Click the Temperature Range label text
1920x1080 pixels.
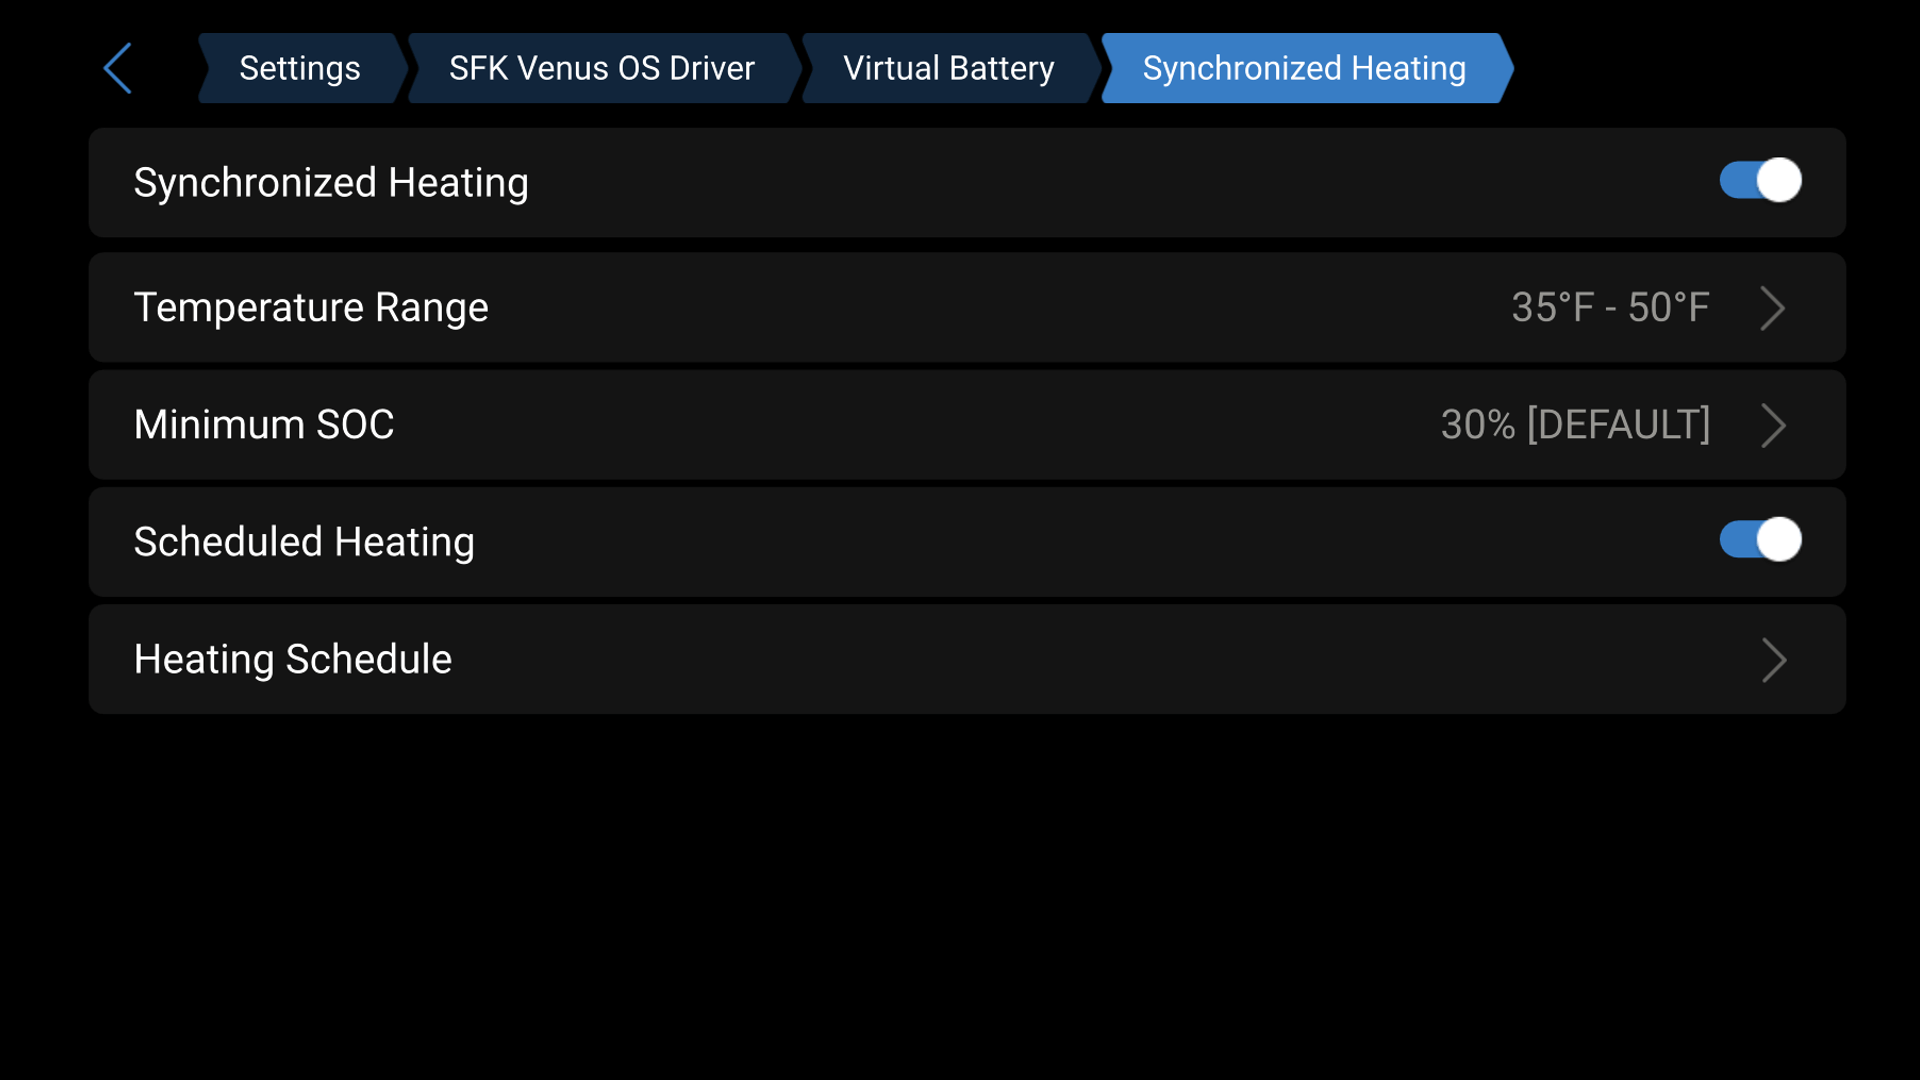(311, 307)
